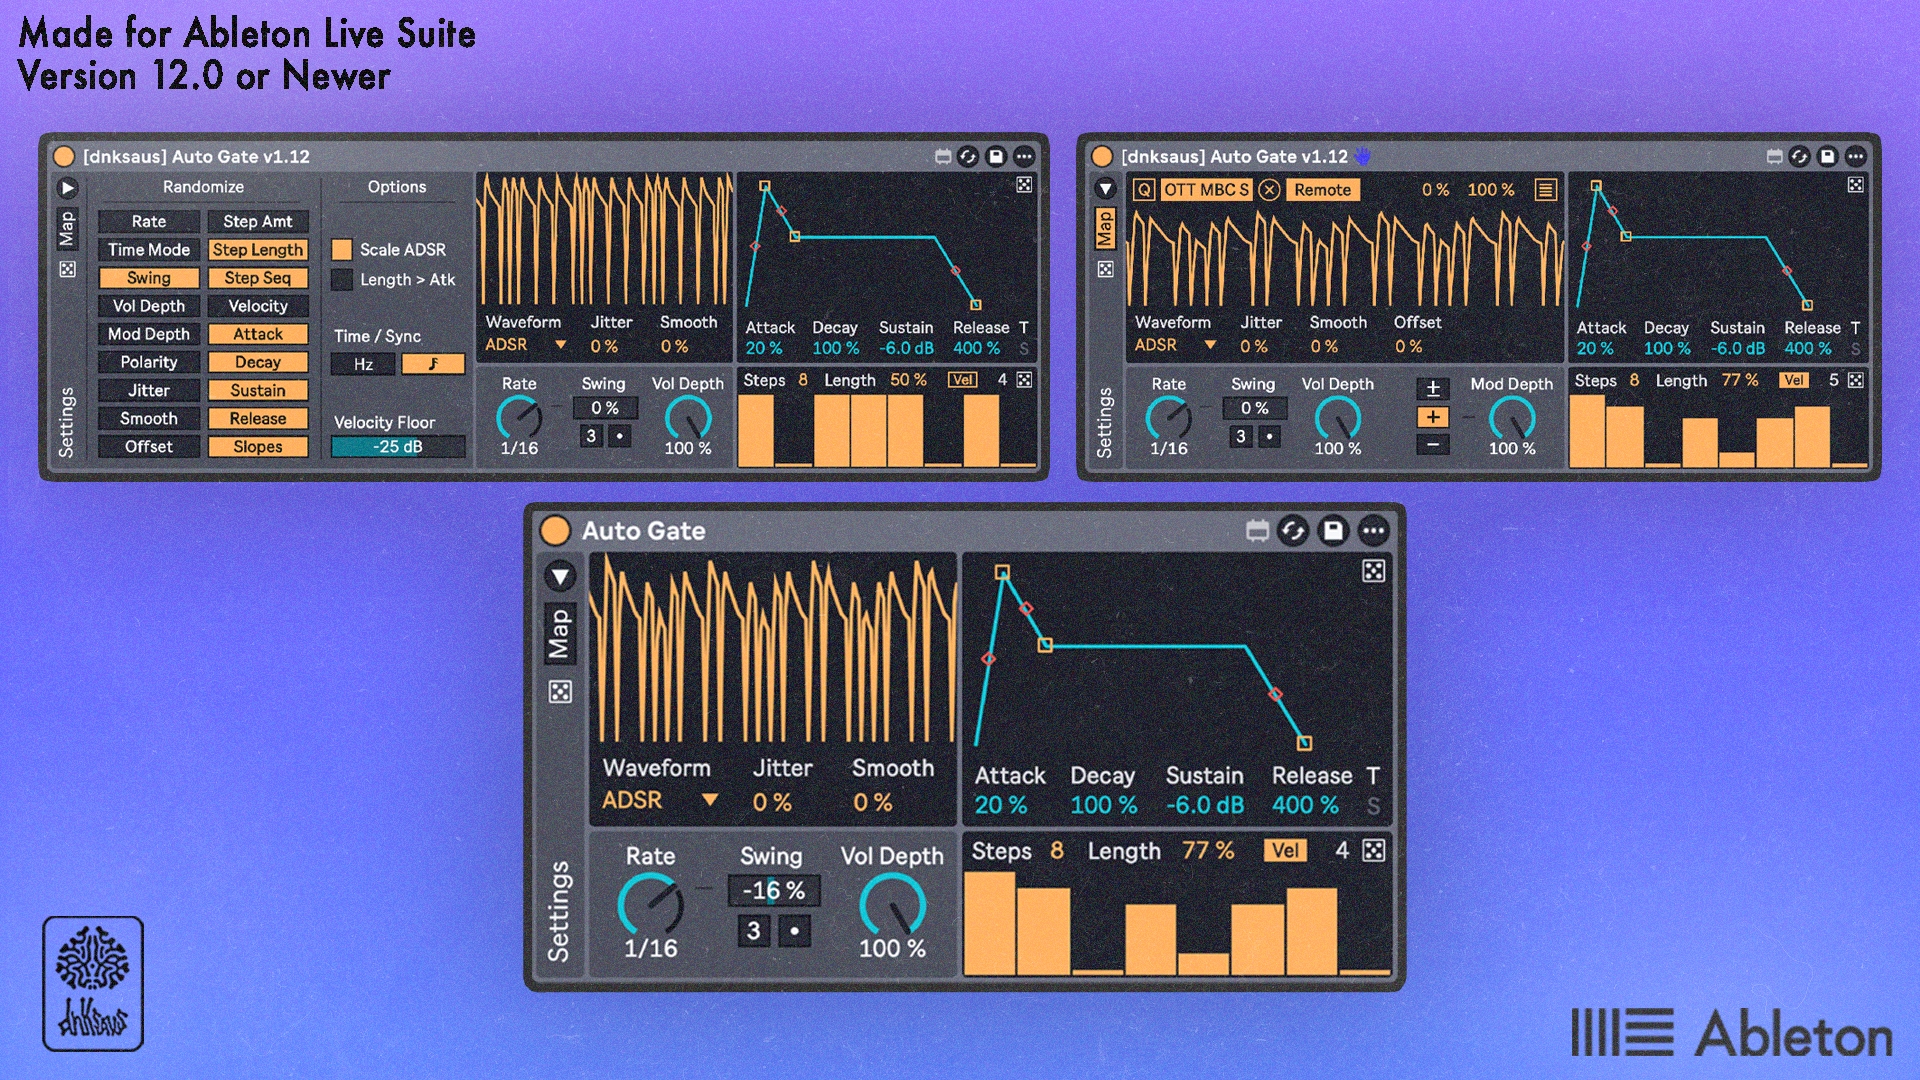Click the X unmap icon beside OTT MBC S

coord(1269,189)
